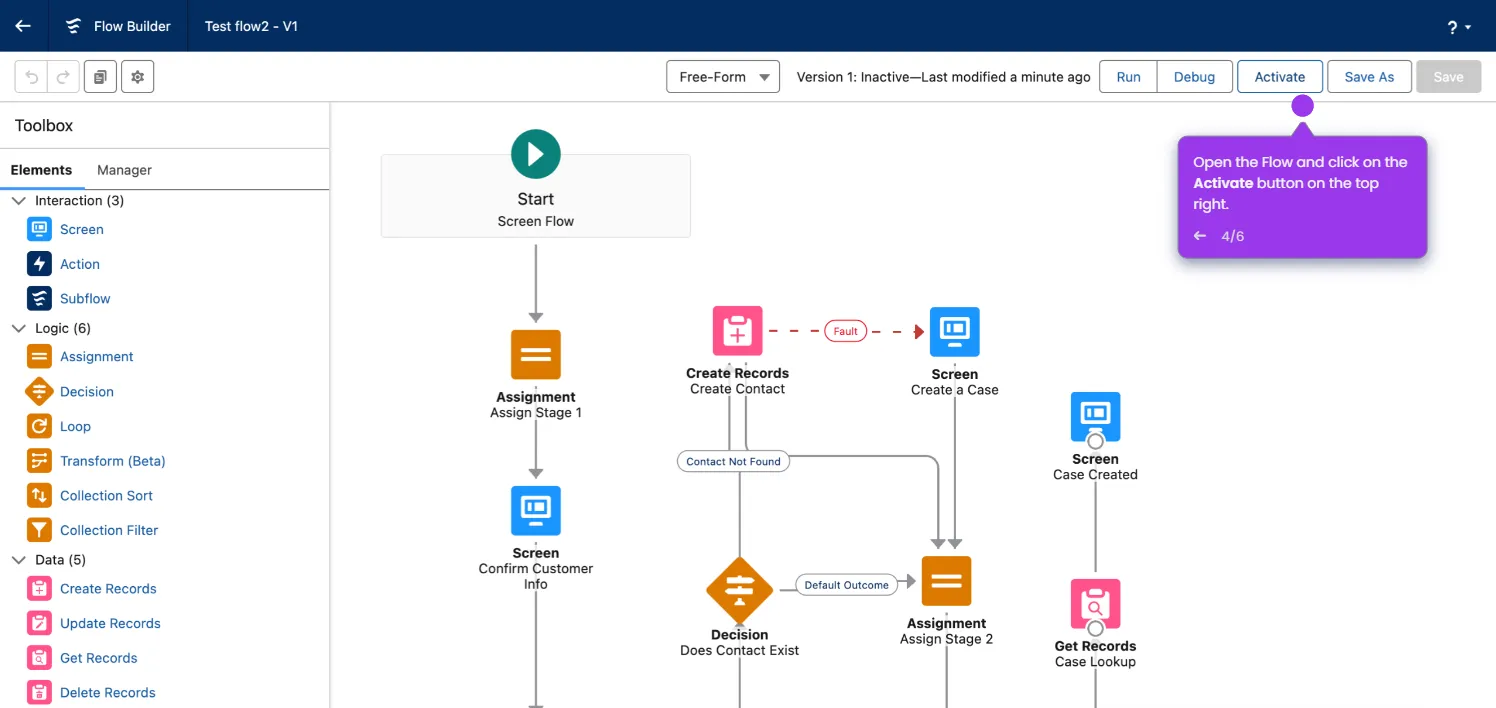The image size is (1496, 708).
Task: Click the Create Records element icon
Action: point(39,588)
